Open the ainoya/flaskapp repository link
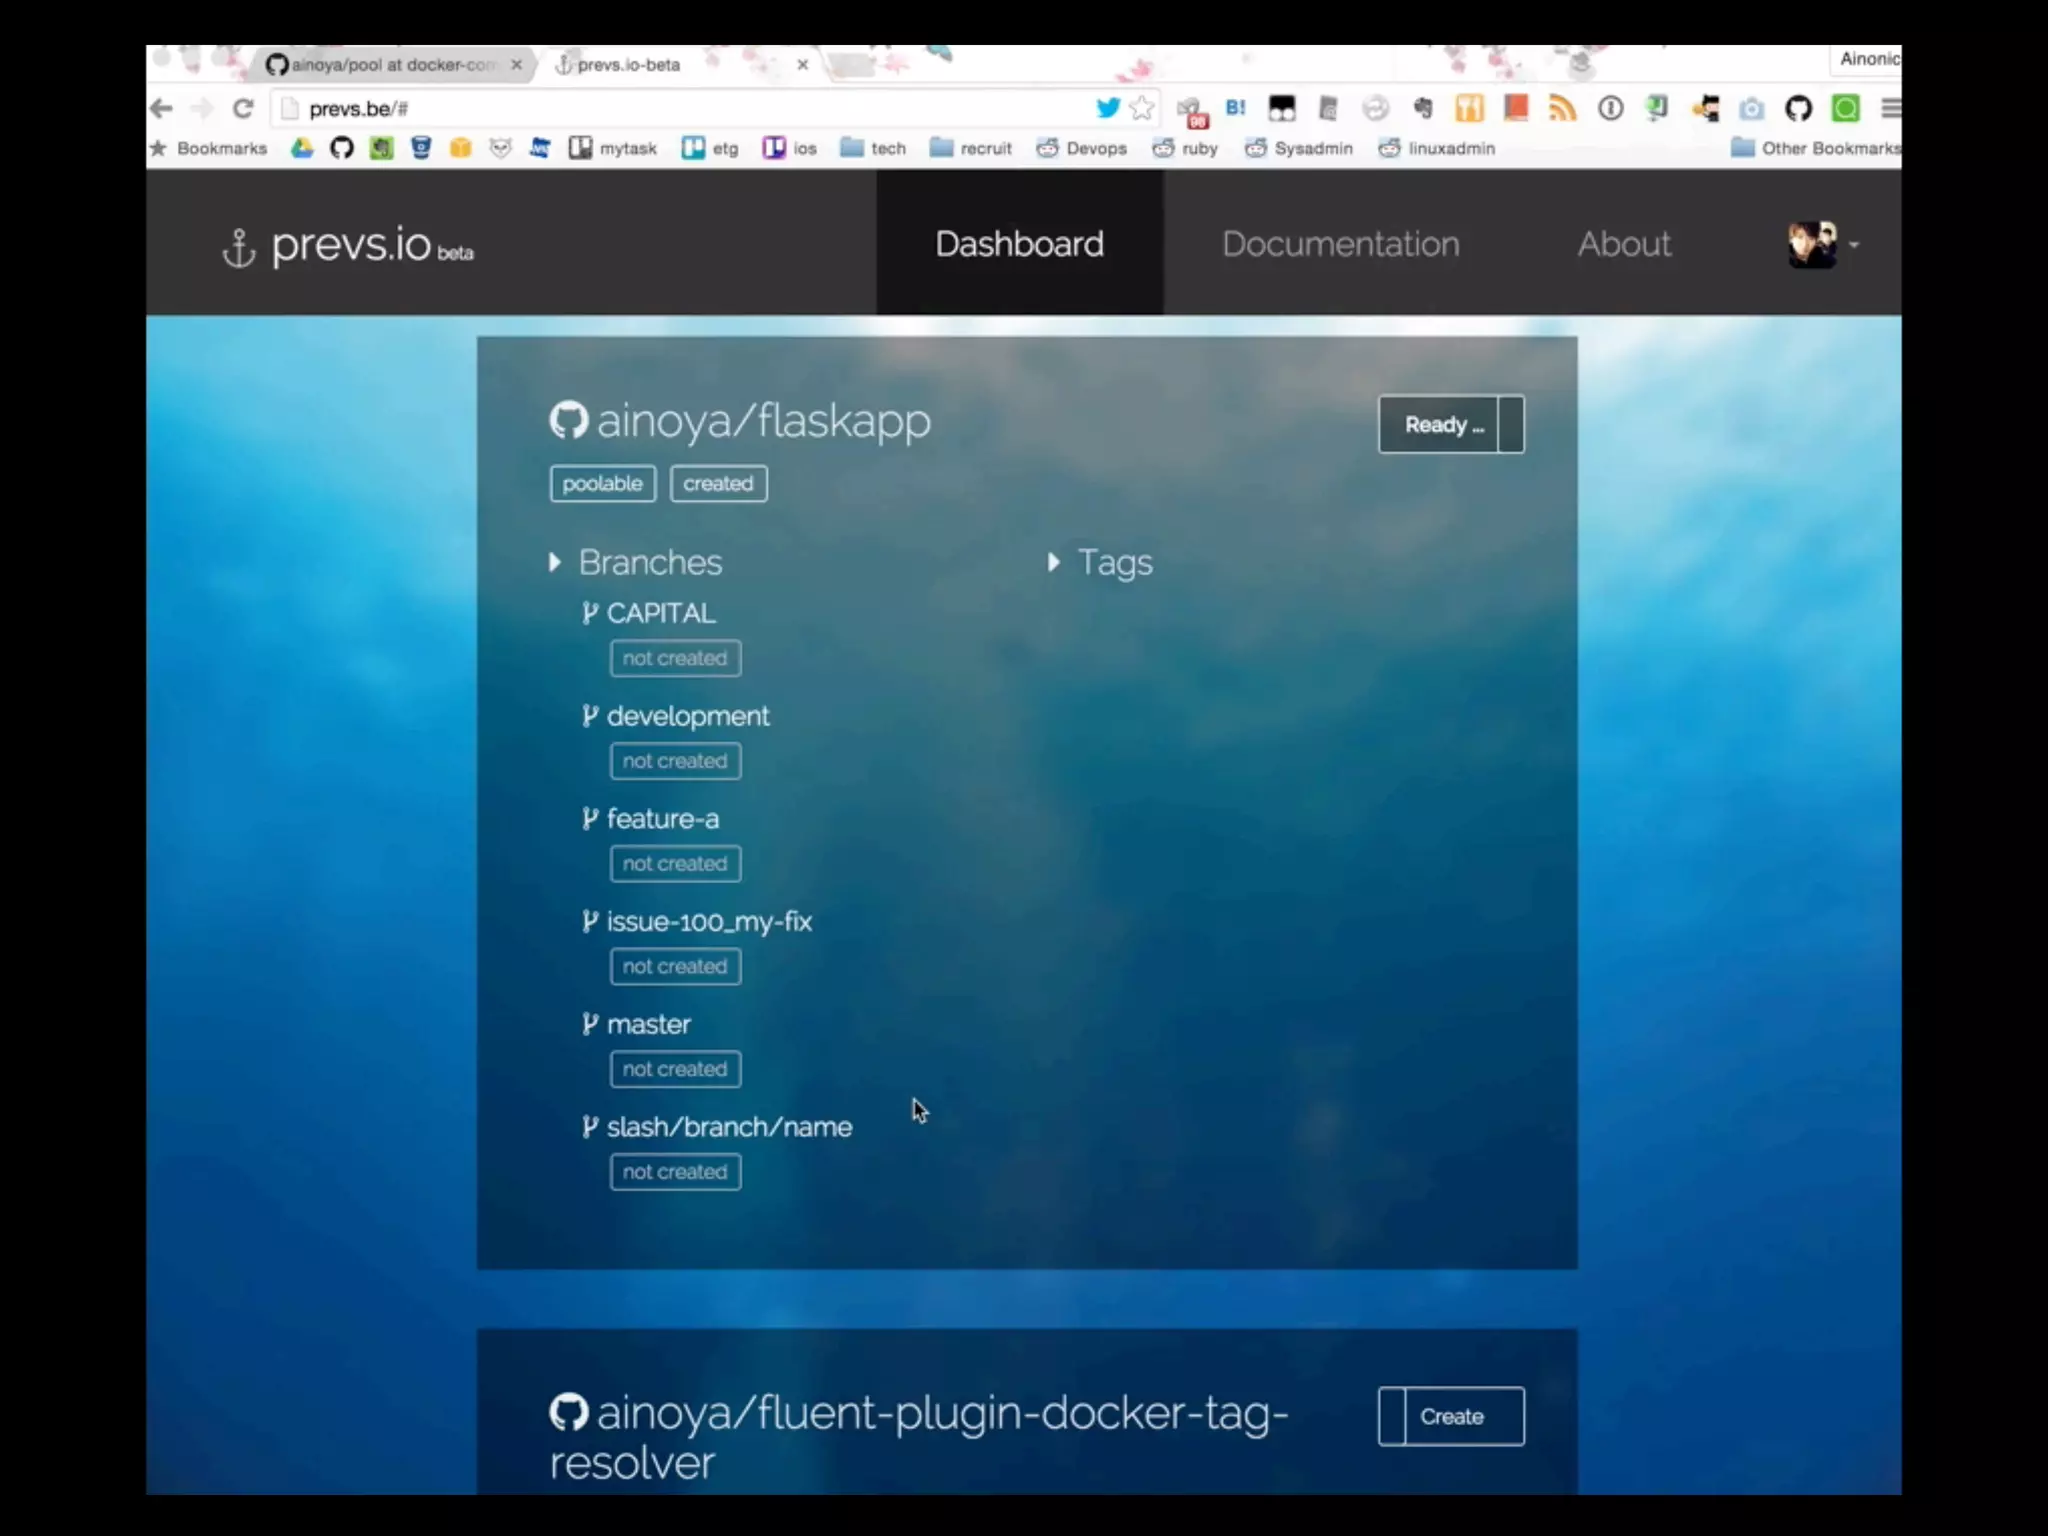Image resolution: width=2048 pixels, height=1536 pixels. pos(763,420)
